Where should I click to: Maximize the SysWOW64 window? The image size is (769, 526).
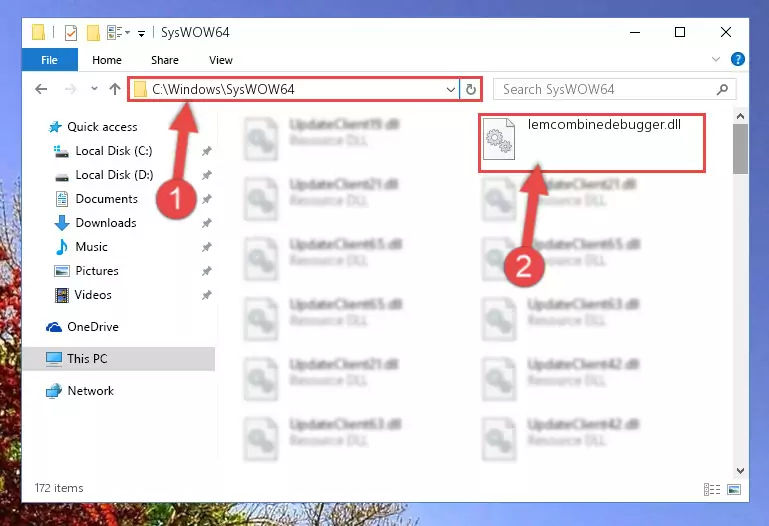680,32
